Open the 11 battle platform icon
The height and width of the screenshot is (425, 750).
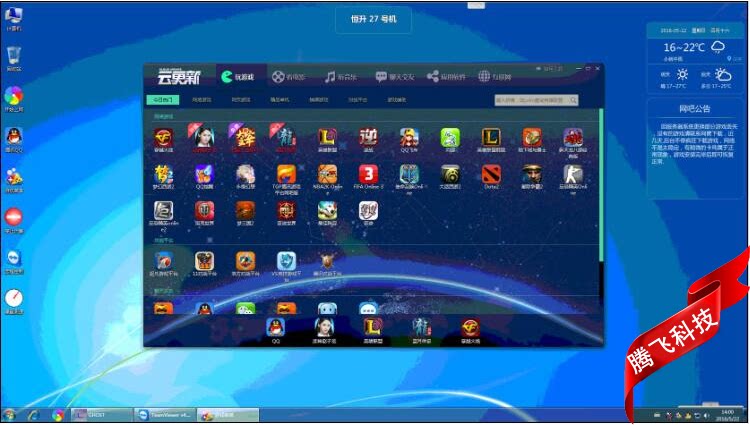tap(204, 264)
